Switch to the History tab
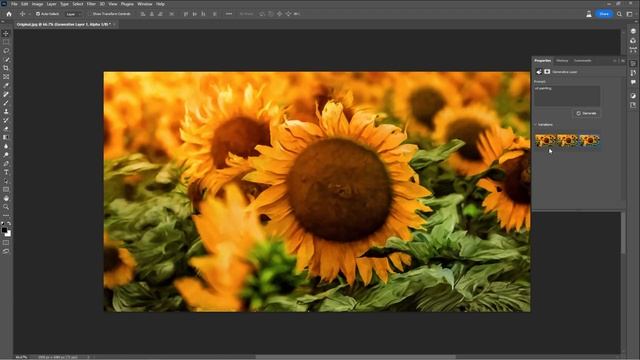The image size is (640, 360). (x=562, y=60)
